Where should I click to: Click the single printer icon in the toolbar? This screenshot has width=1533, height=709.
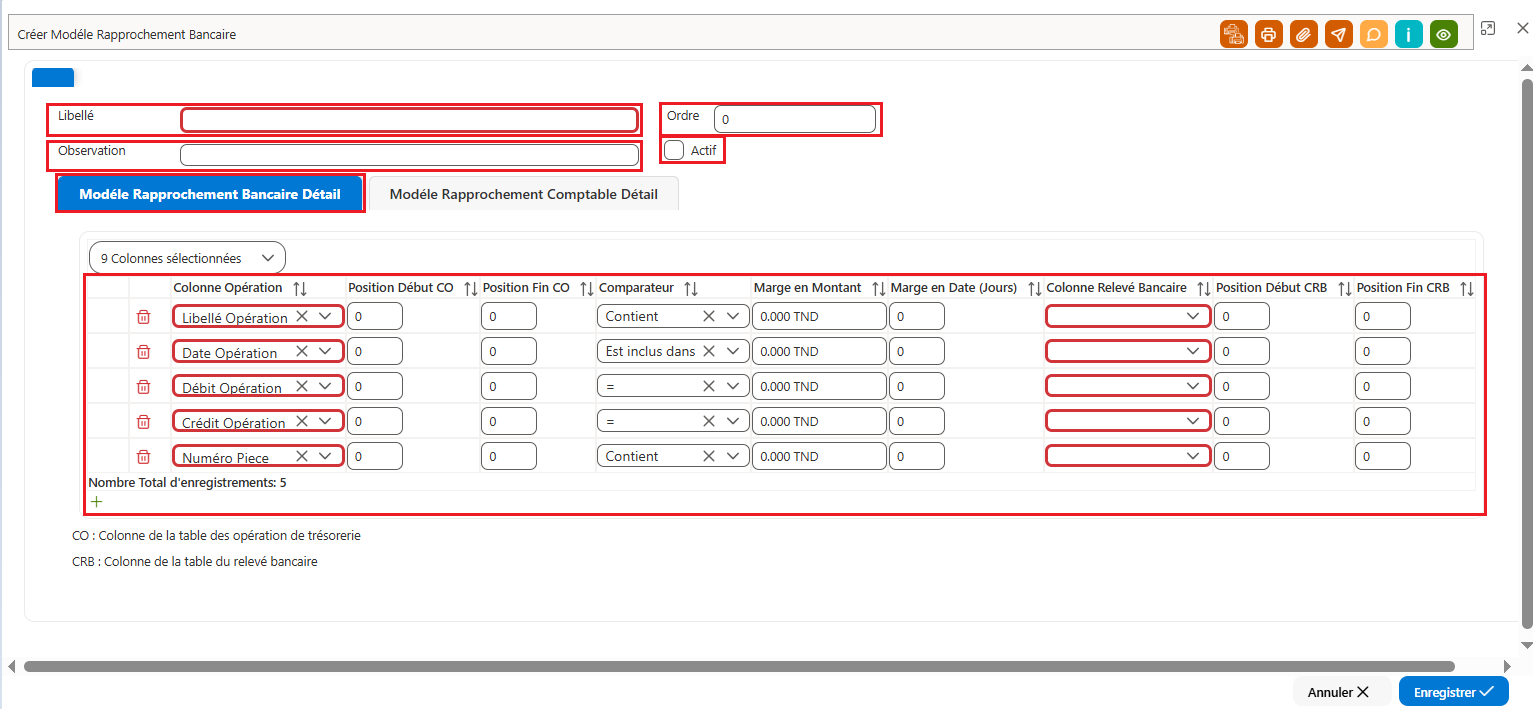click(x=1269, y=34)
